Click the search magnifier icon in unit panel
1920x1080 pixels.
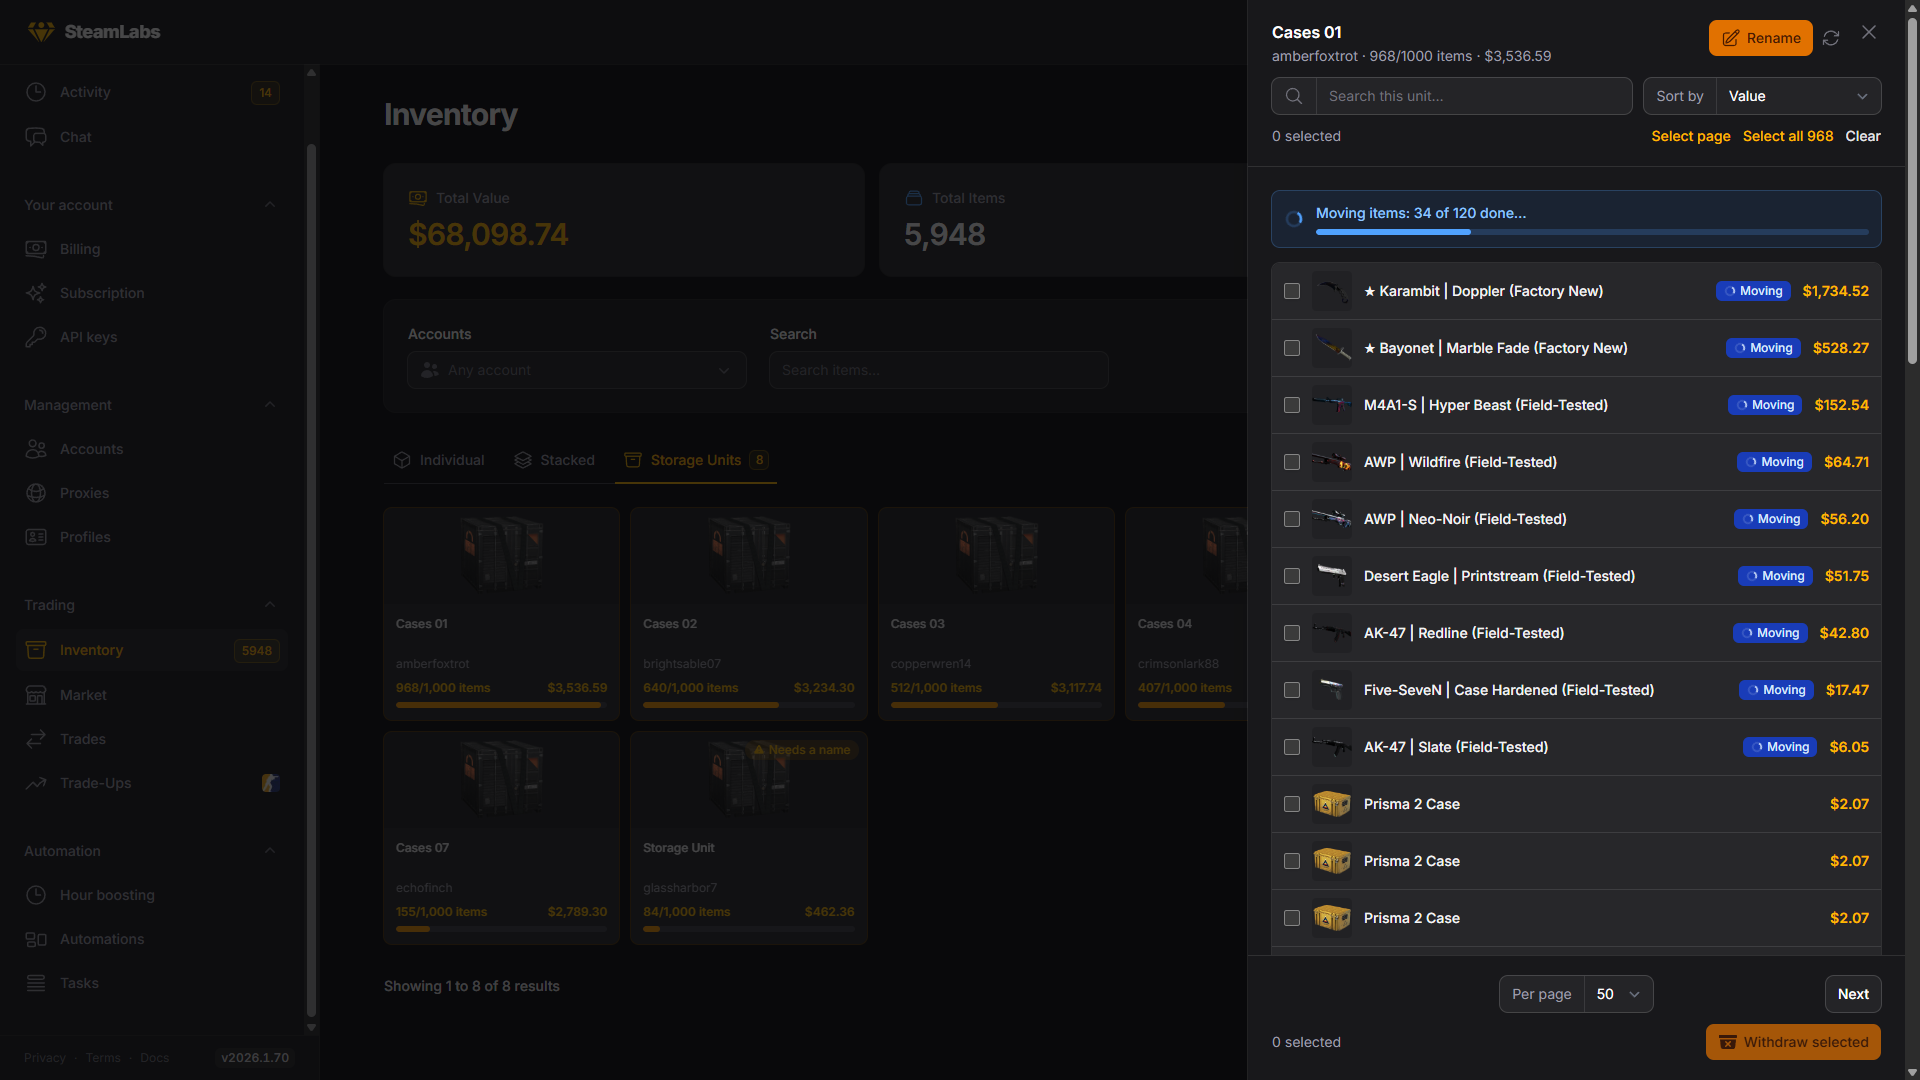click(1294, 96)
